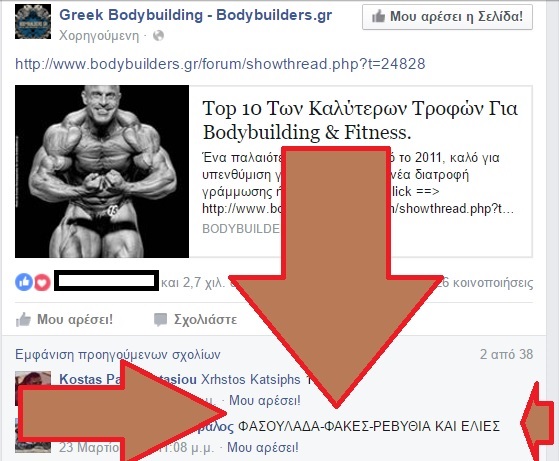Image resolution: width=559 pixels, height=461 pixels.
Task: Like the ΦΑΣΟΥΛΑΔΑ comment via Μου αρέσει!
Action: [263, 447]
